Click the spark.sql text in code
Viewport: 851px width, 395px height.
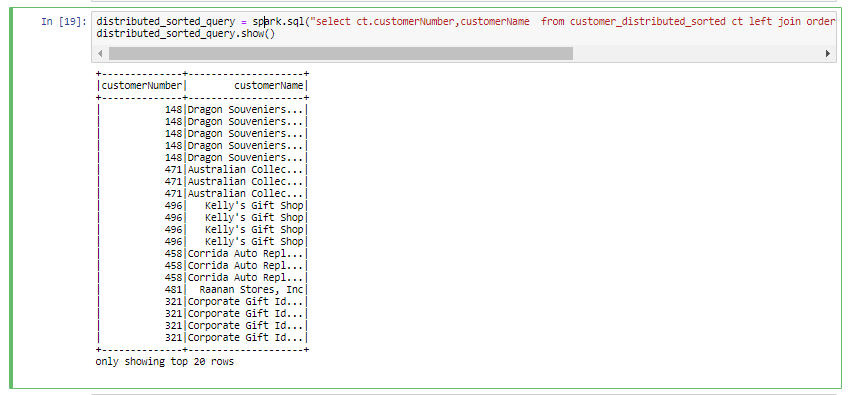click(278, 22)
